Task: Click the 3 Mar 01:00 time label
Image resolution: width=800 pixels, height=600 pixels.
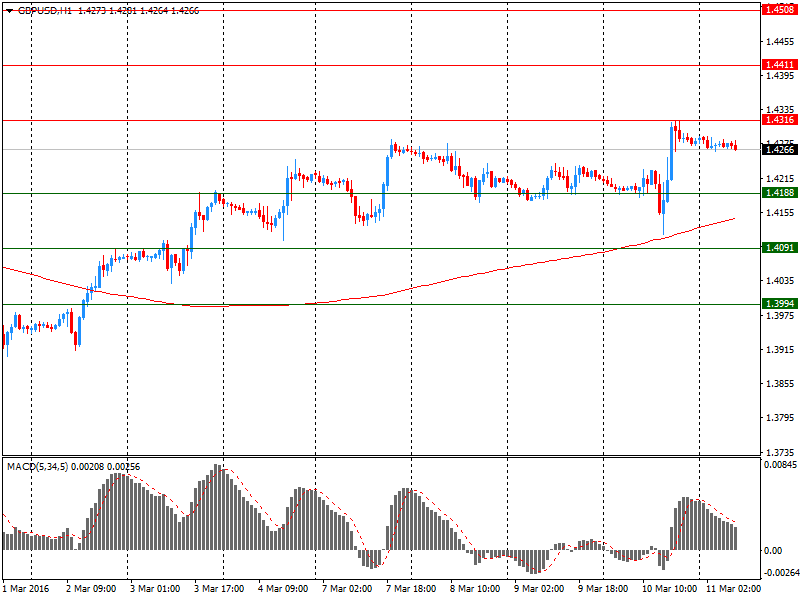Action: (155, 589)
